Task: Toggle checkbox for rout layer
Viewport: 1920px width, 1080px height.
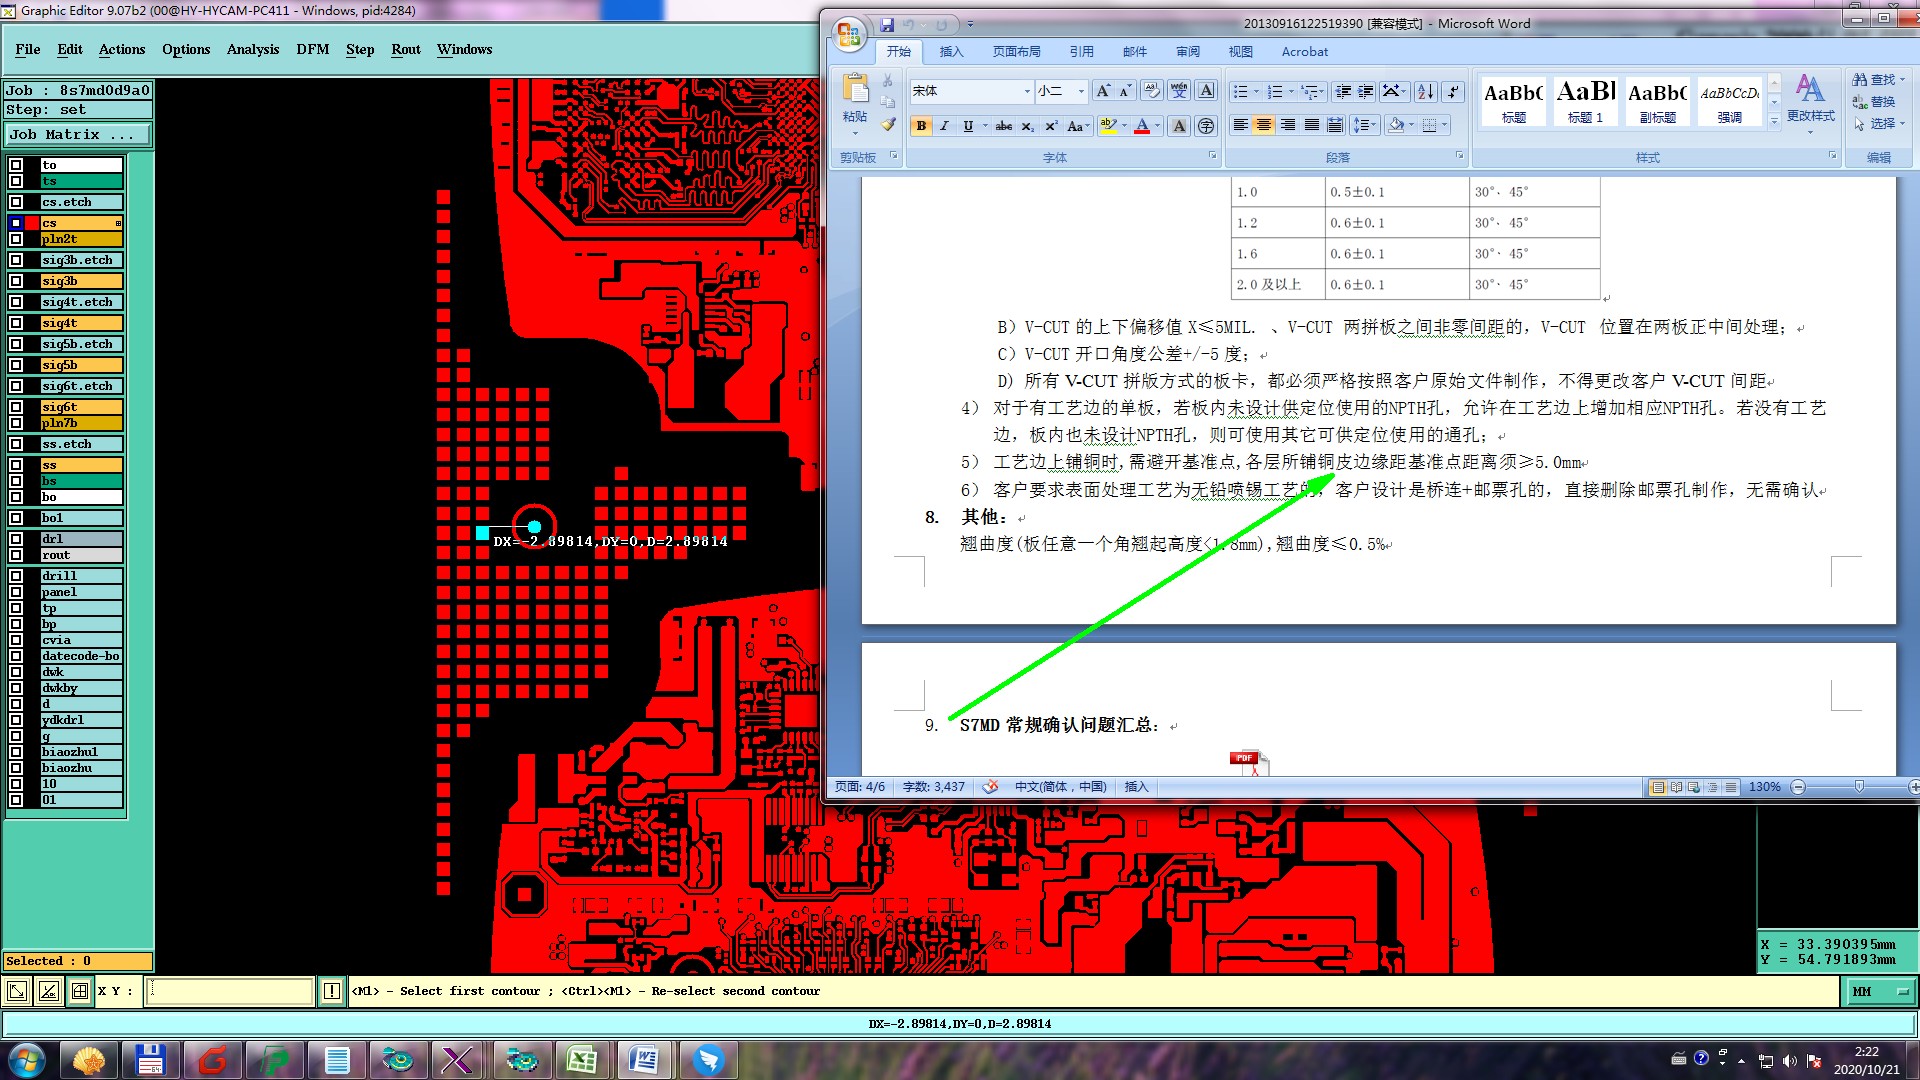Action: click(16, 555)
